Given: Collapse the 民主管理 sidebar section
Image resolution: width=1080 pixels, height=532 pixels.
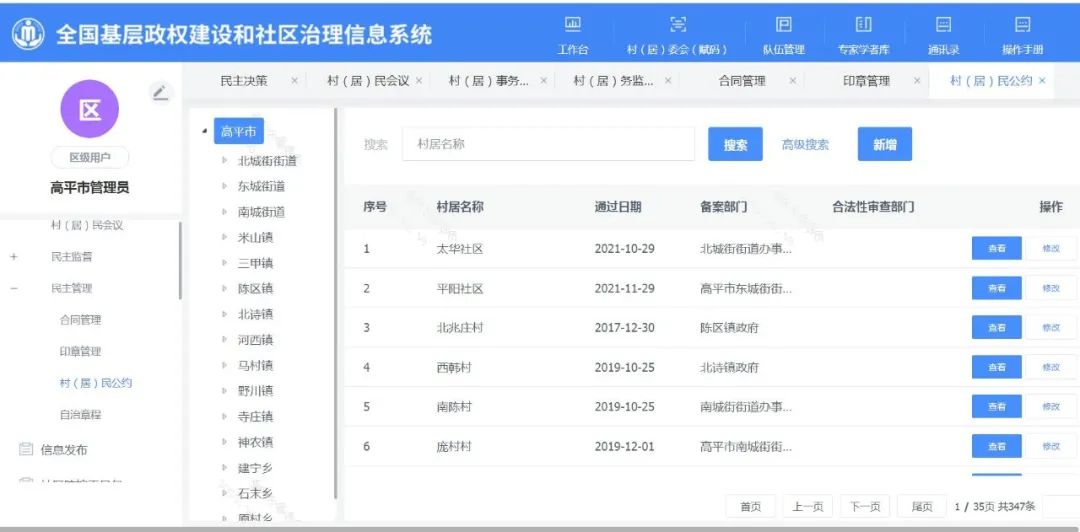Looking at the screenshot, I should point(14,288).
